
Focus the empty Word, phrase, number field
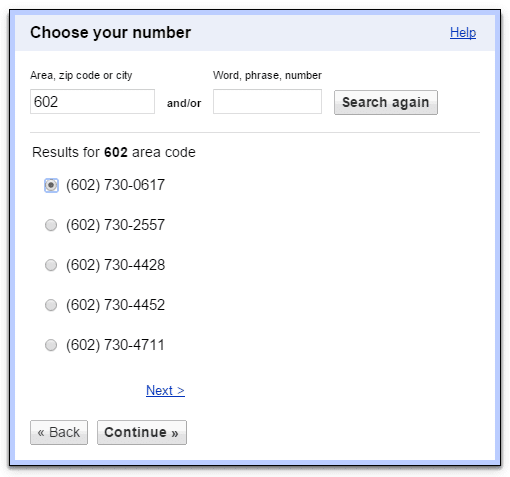(x=267, y=101)
